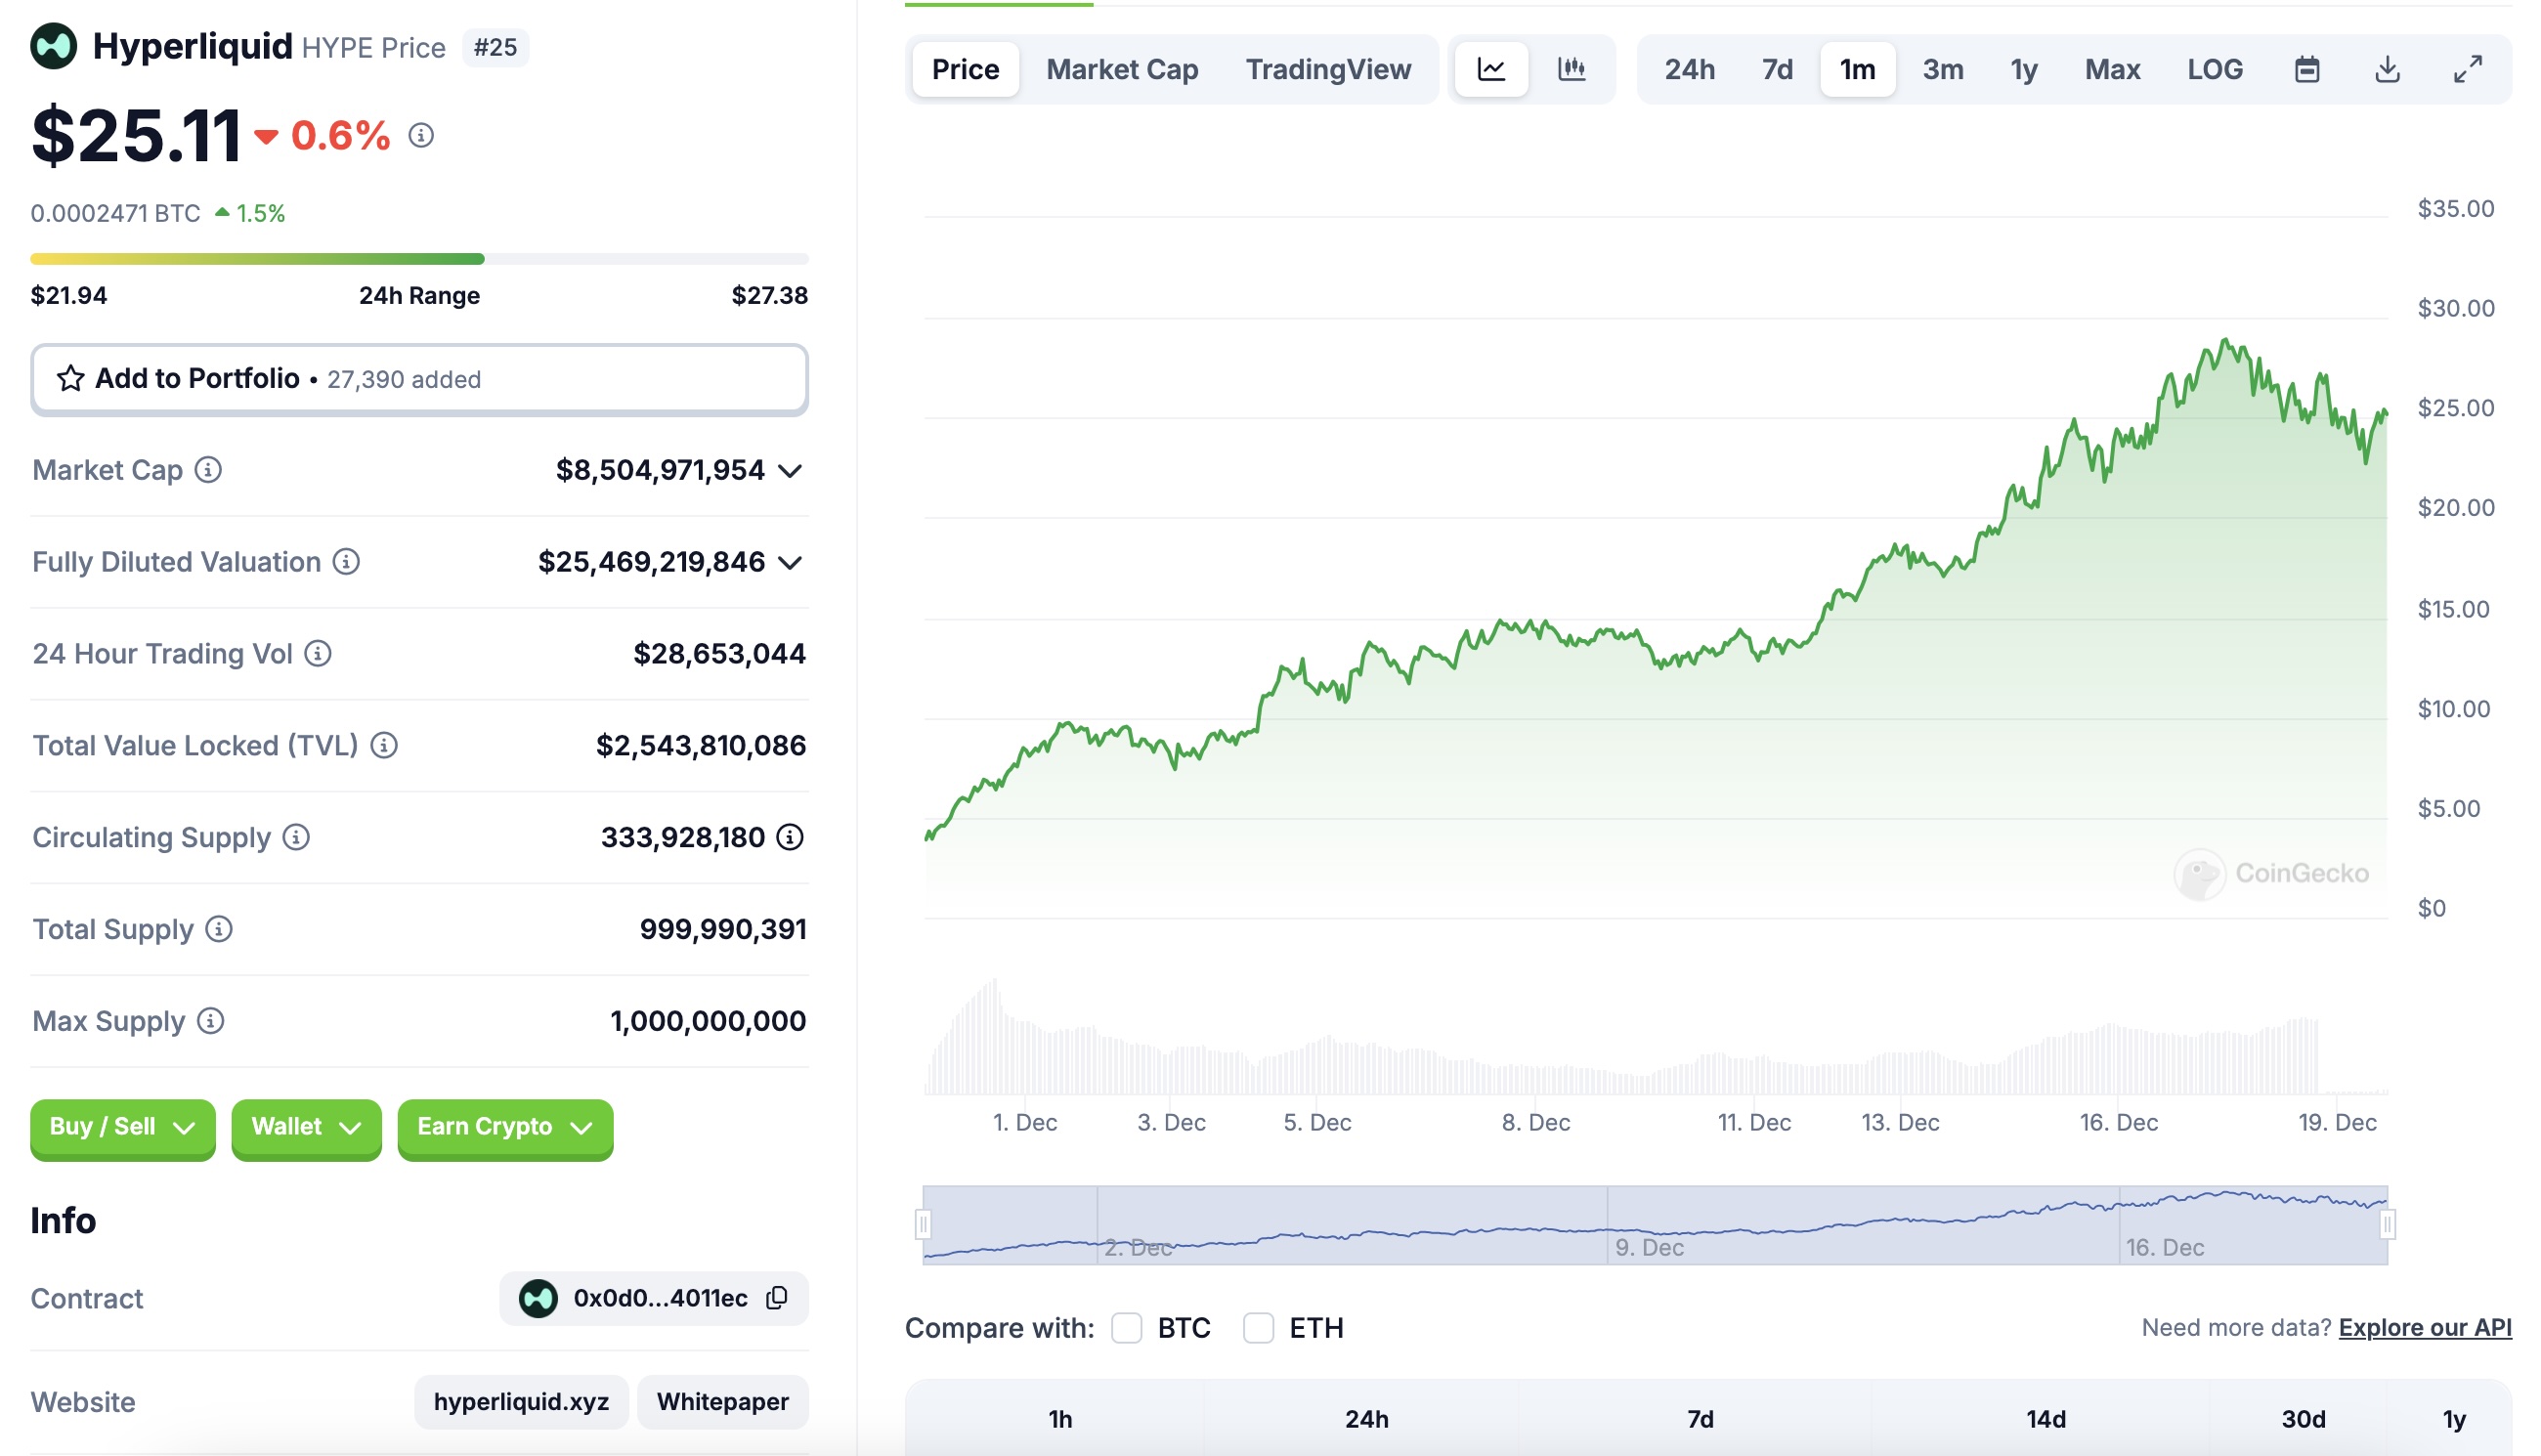Open the Earn Crypto dropdown
Viewport: 2541px width, 1456px height.
[505, 1128]
